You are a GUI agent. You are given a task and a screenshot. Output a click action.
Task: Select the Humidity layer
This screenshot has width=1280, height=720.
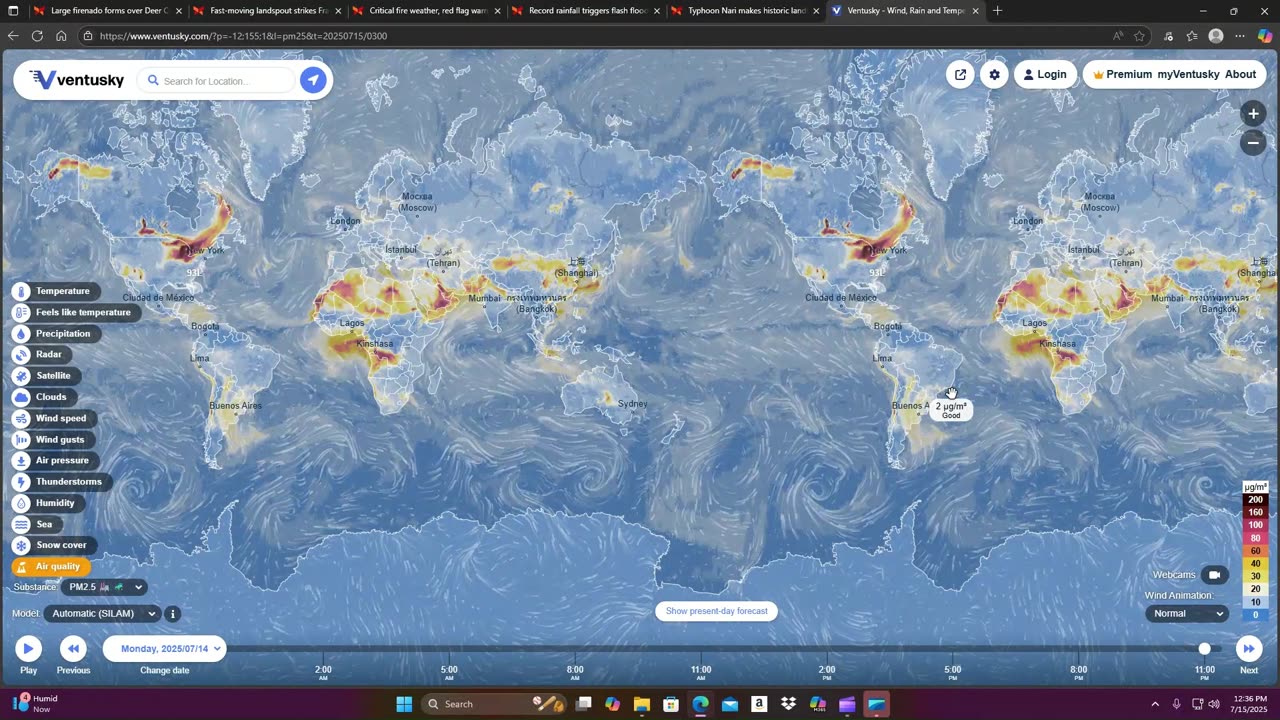point(46,503)
